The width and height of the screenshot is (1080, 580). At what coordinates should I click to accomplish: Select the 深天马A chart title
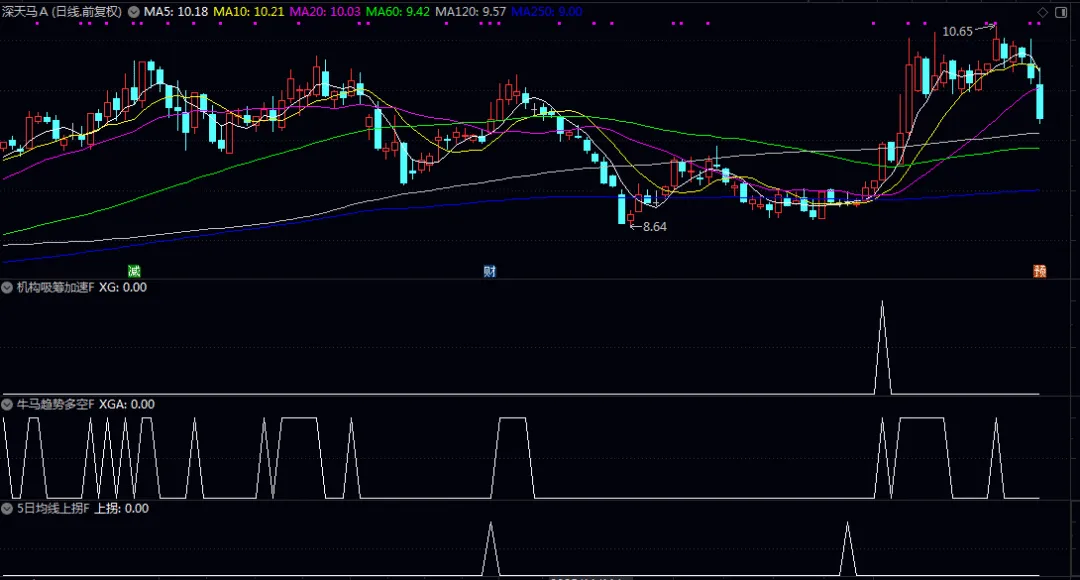pos(61,12)
